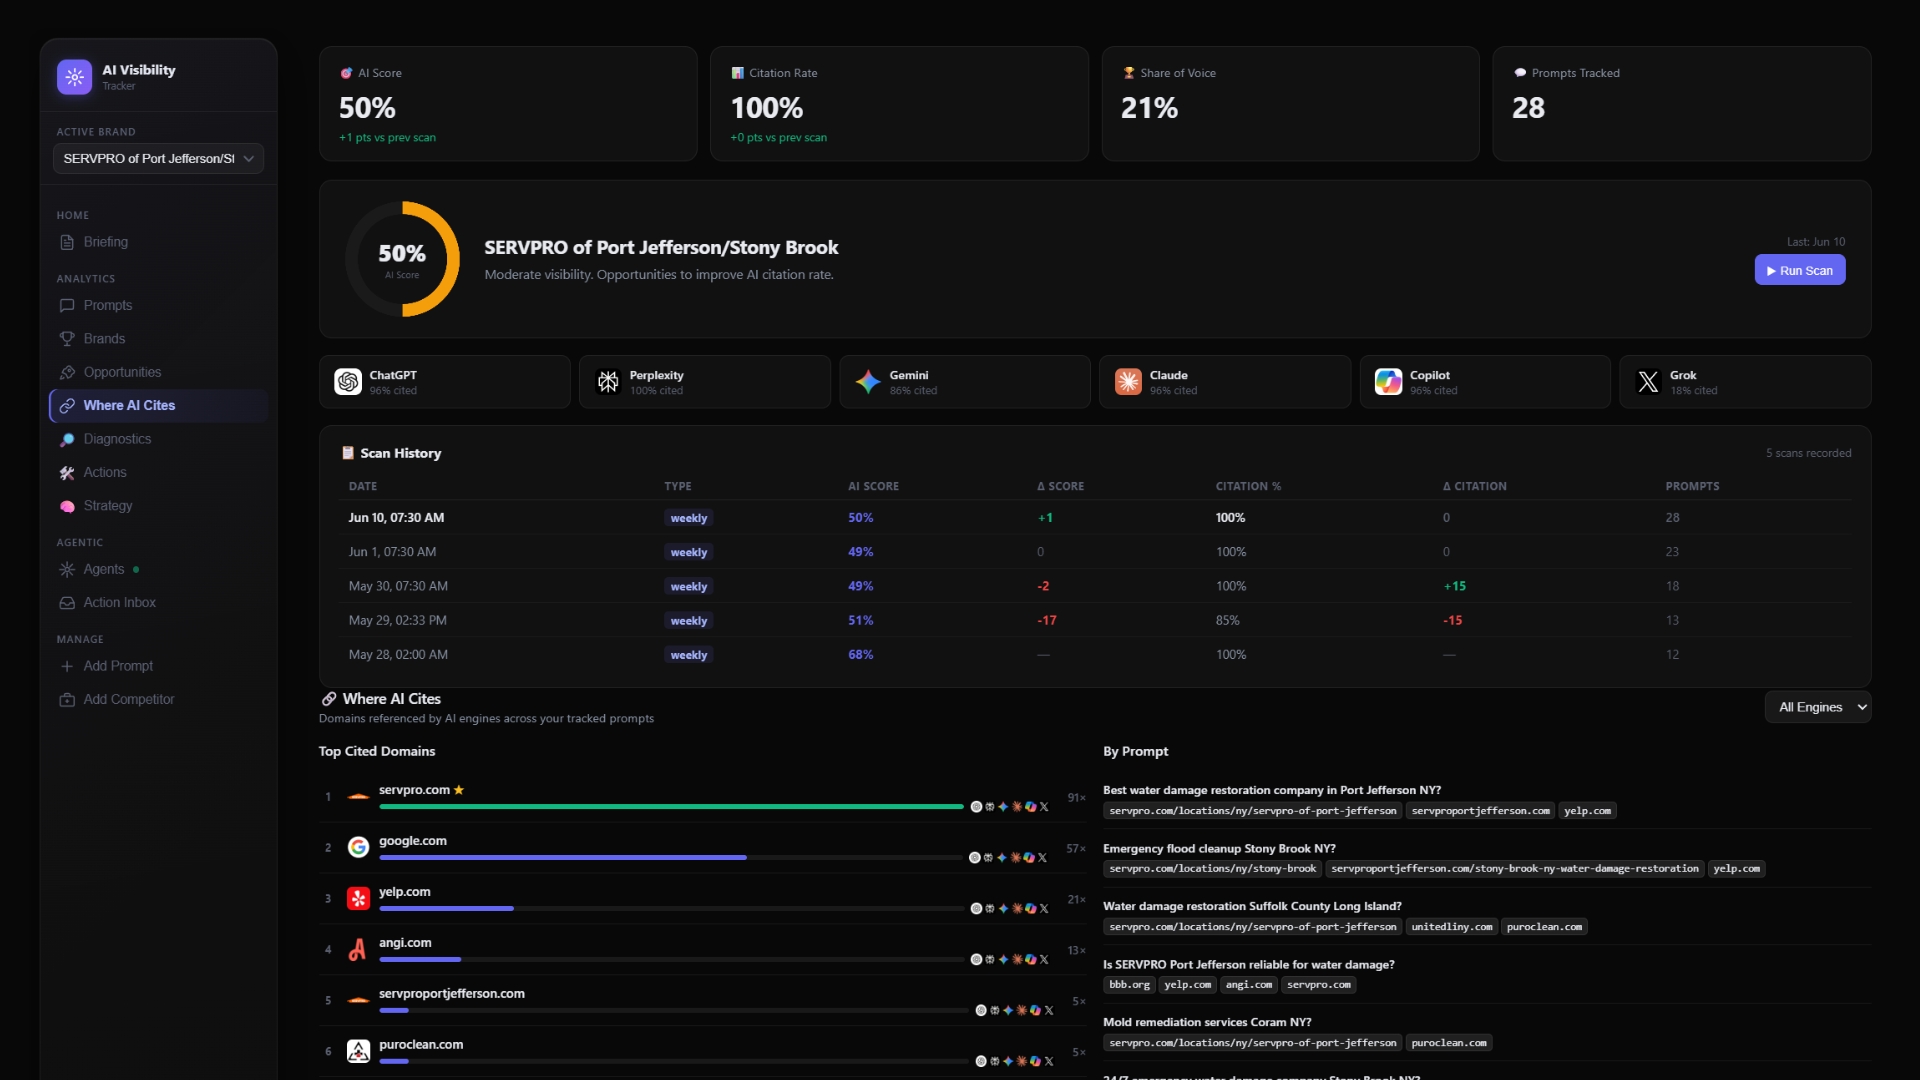Click the yelp.com Yelp logo icon

click(x=358, y=899)
